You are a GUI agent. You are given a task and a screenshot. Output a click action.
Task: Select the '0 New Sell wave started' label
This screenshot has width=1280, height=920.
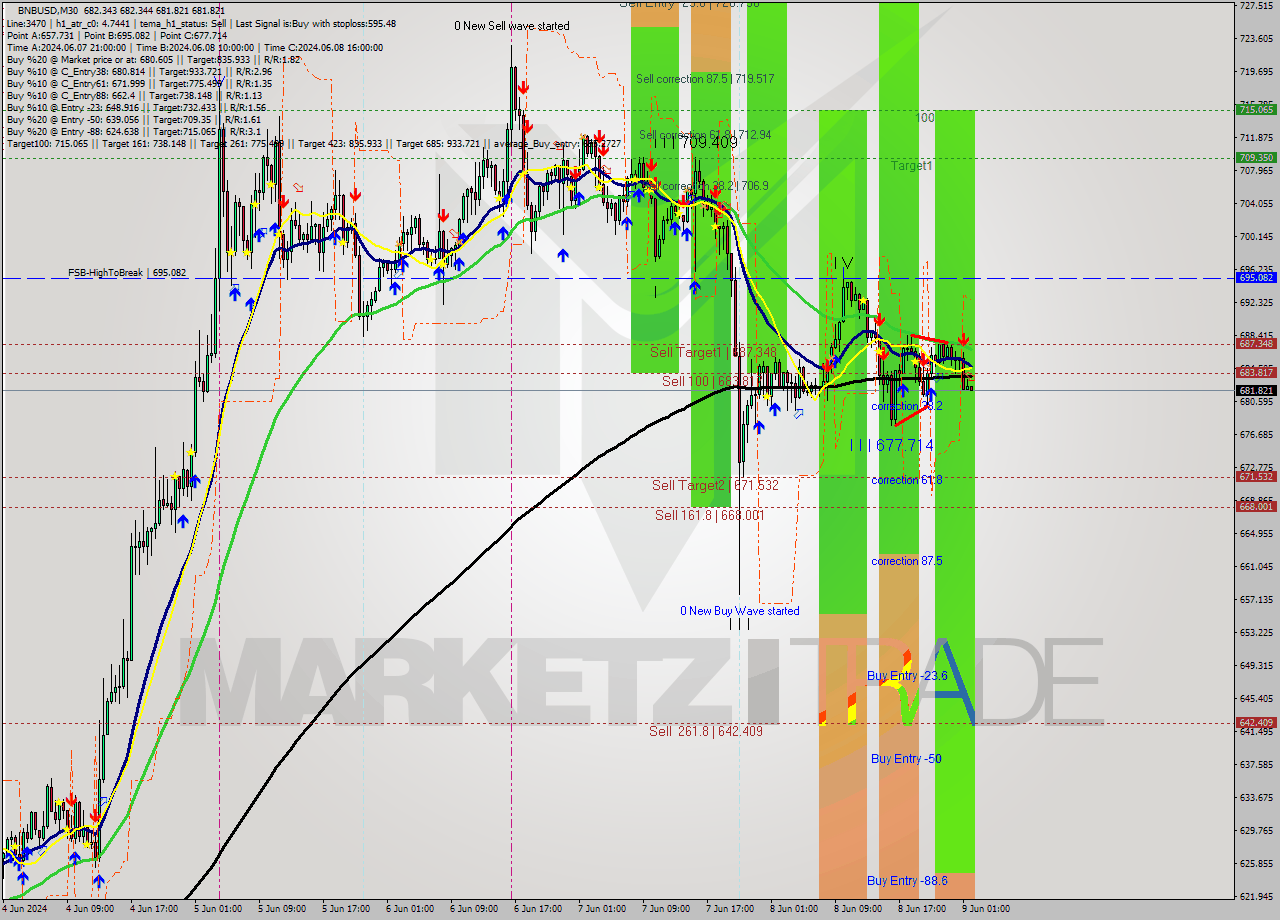tap(512, 26)
